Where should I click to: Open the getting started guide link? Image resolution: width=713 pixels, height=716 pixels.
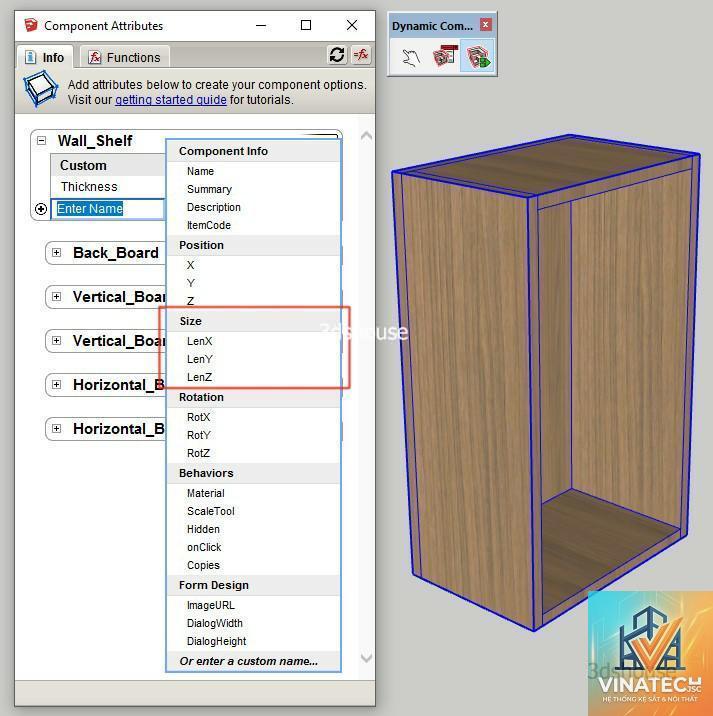(x=170, y=100)
